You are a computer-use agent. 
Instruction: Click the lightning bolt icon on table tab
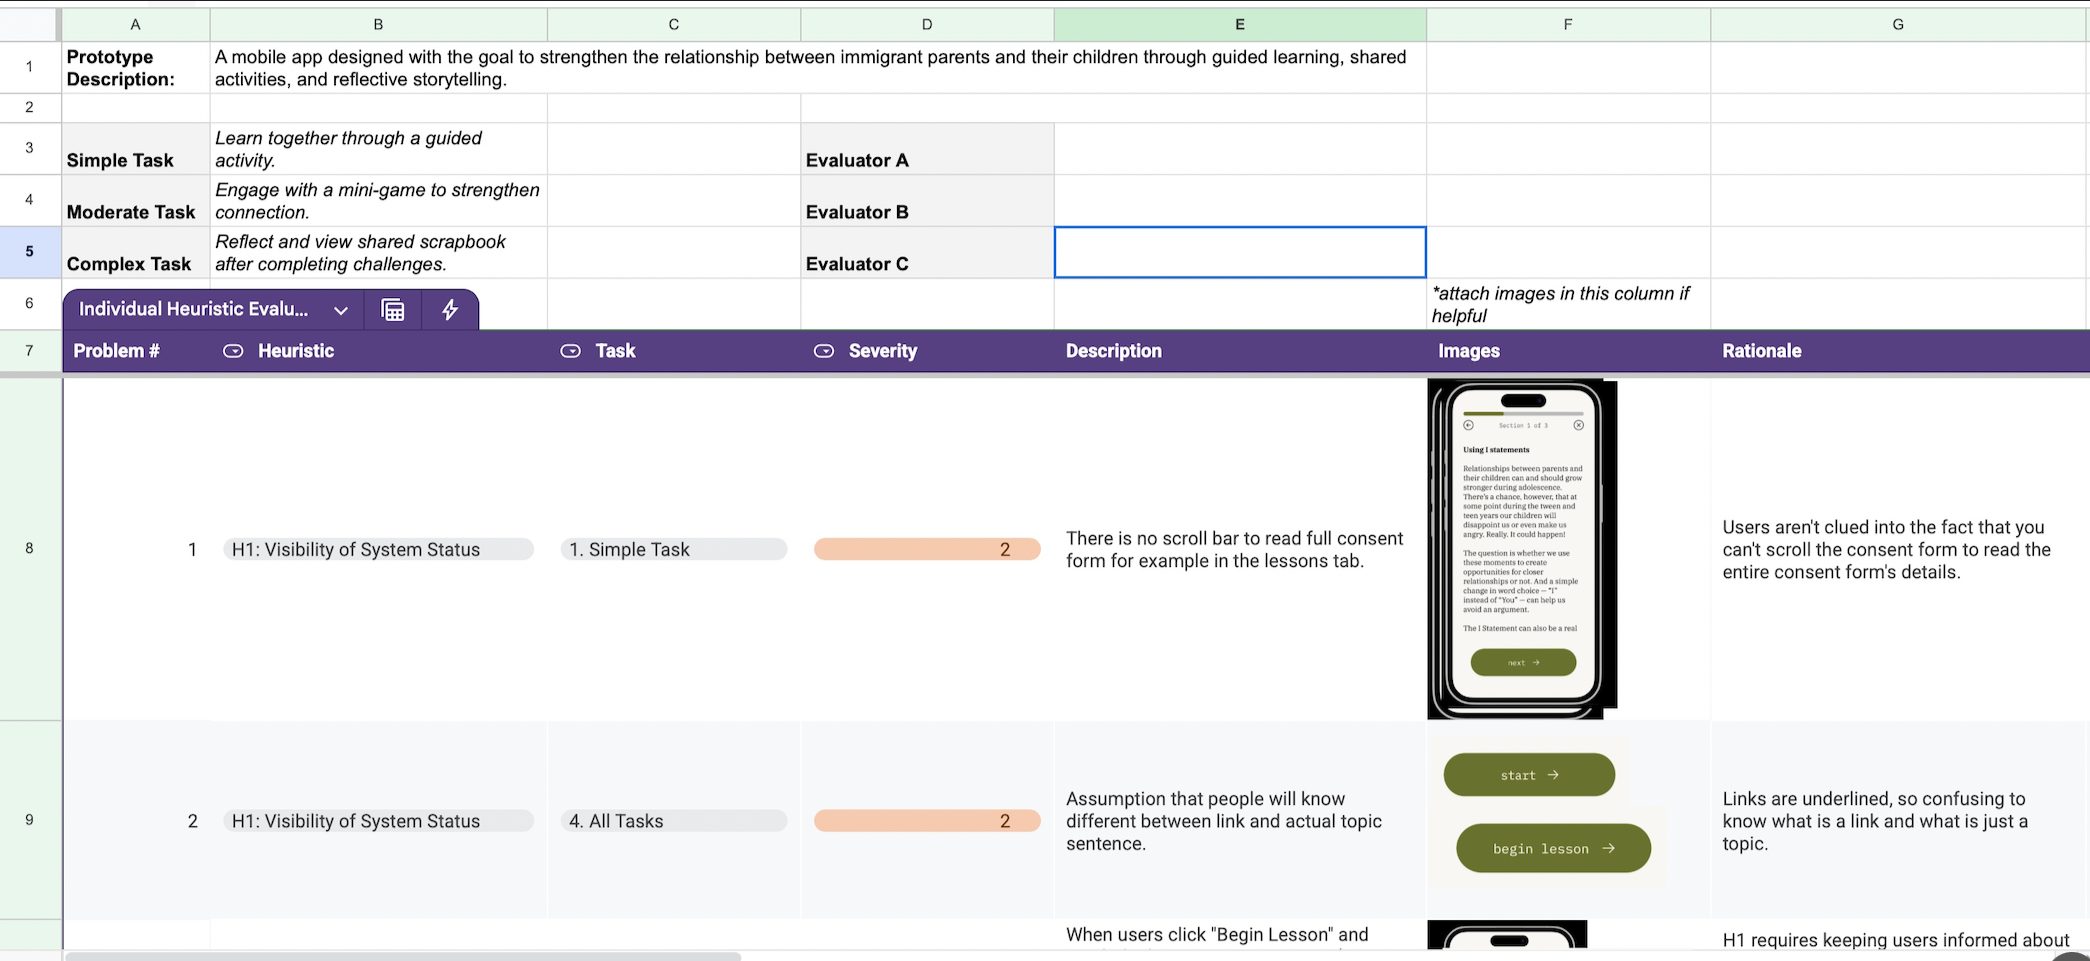pyautogui.click(x=450, y=310)
